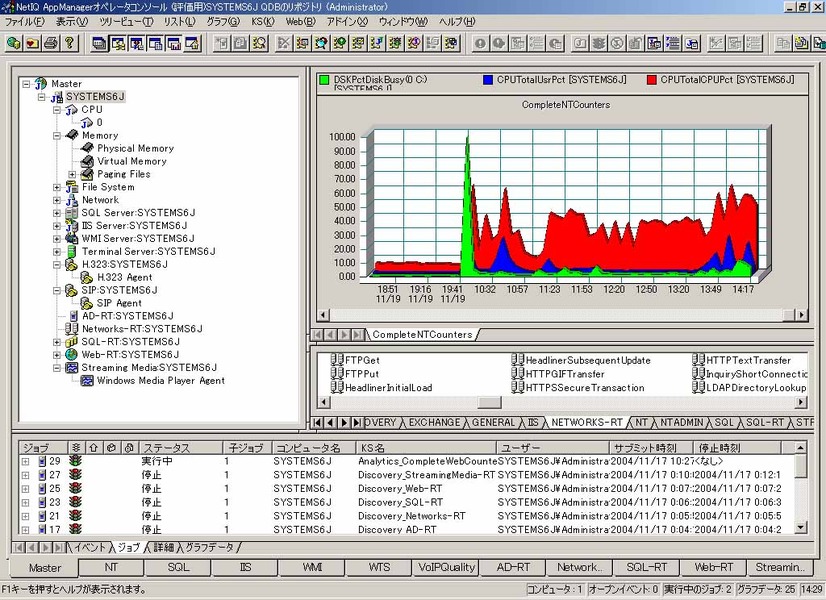The width and height of the screenshot is (826, 600).
Task: Click the red CPUTotalCPUPct legend swatch
Action: [652, 80]
